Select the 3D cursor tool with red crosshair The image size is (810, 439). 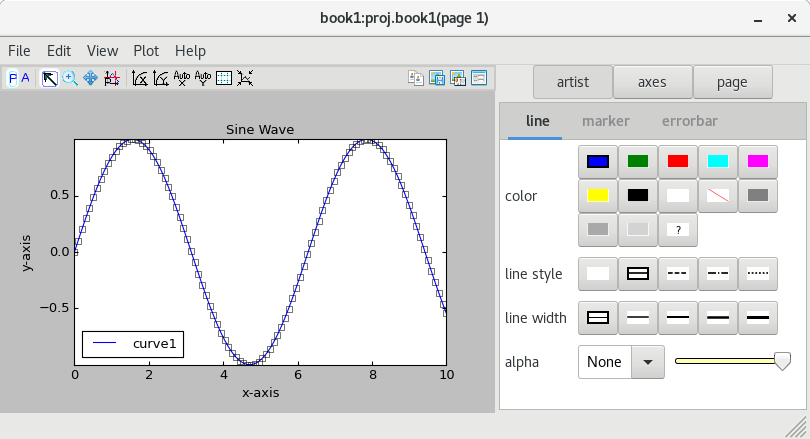[112, 79]
